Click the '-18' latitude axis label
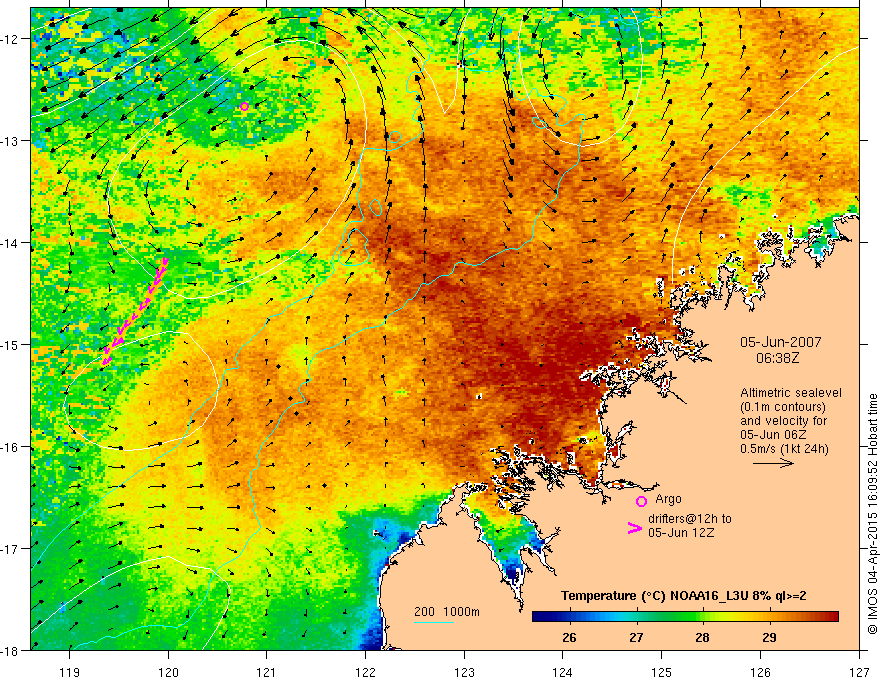The image size is (880, 680). point(11,650)
